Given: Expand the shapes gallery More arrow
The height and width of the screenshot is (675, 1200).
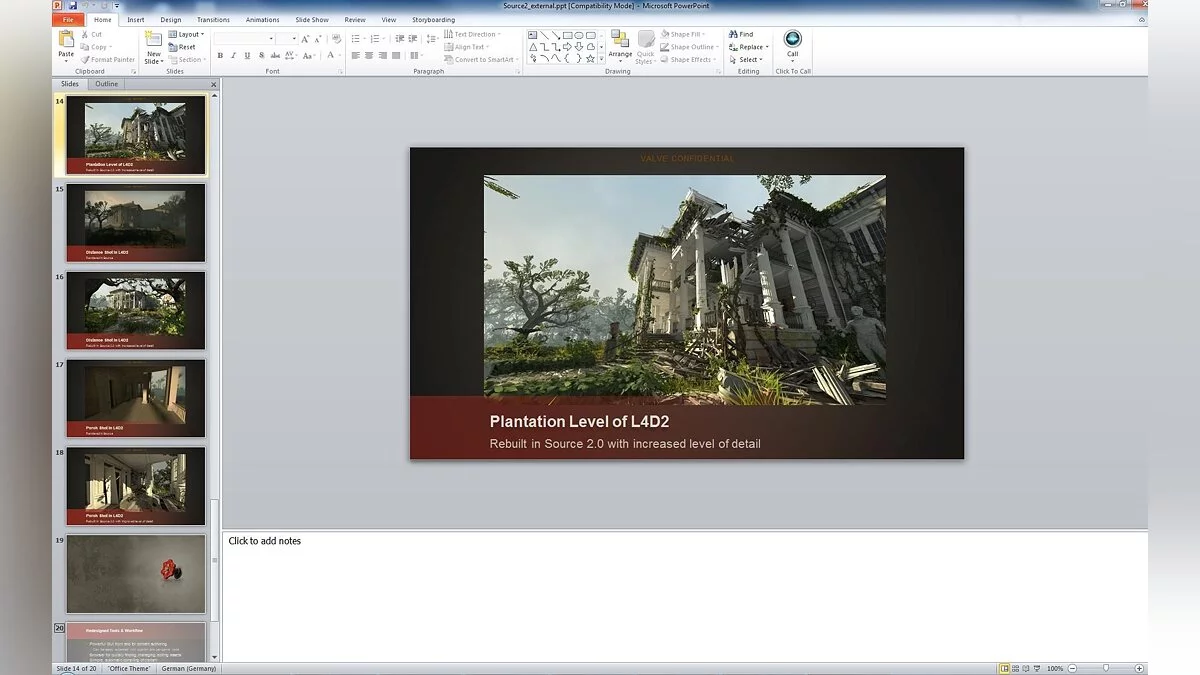Looking at the screenshot, I should click(601, 59).
